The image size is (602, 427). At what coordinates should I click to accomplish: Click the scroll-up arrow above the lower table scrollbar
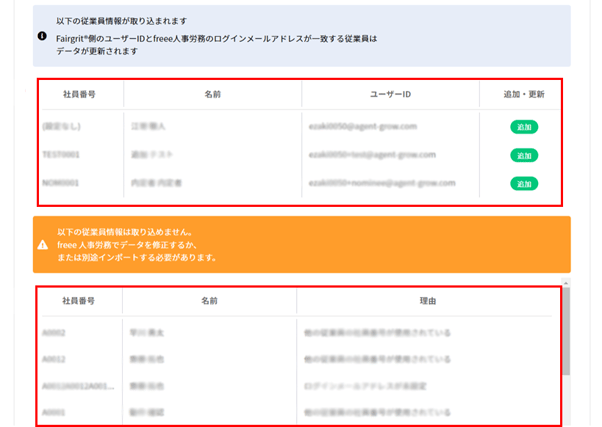[x=566, y=283]
